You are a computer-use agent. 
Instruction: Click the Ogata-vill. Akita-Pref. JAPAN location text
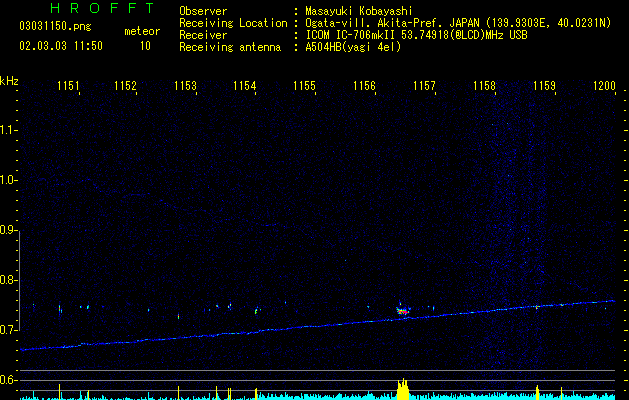pos(393,23)
